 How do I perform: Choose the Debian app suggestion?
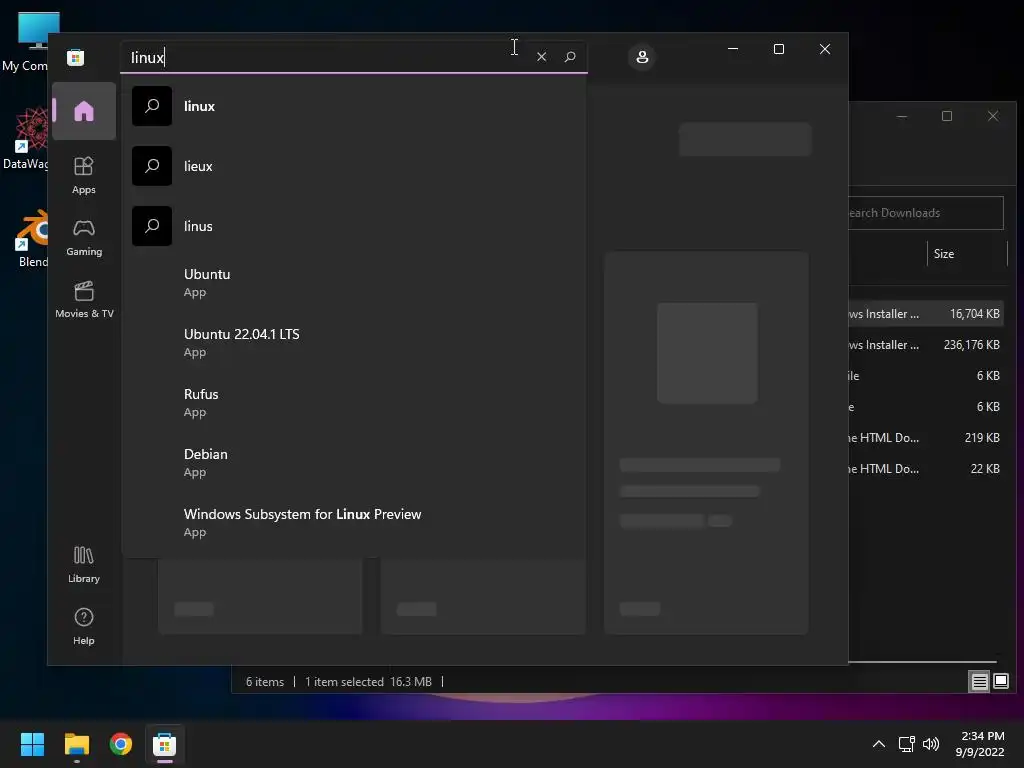354,462
